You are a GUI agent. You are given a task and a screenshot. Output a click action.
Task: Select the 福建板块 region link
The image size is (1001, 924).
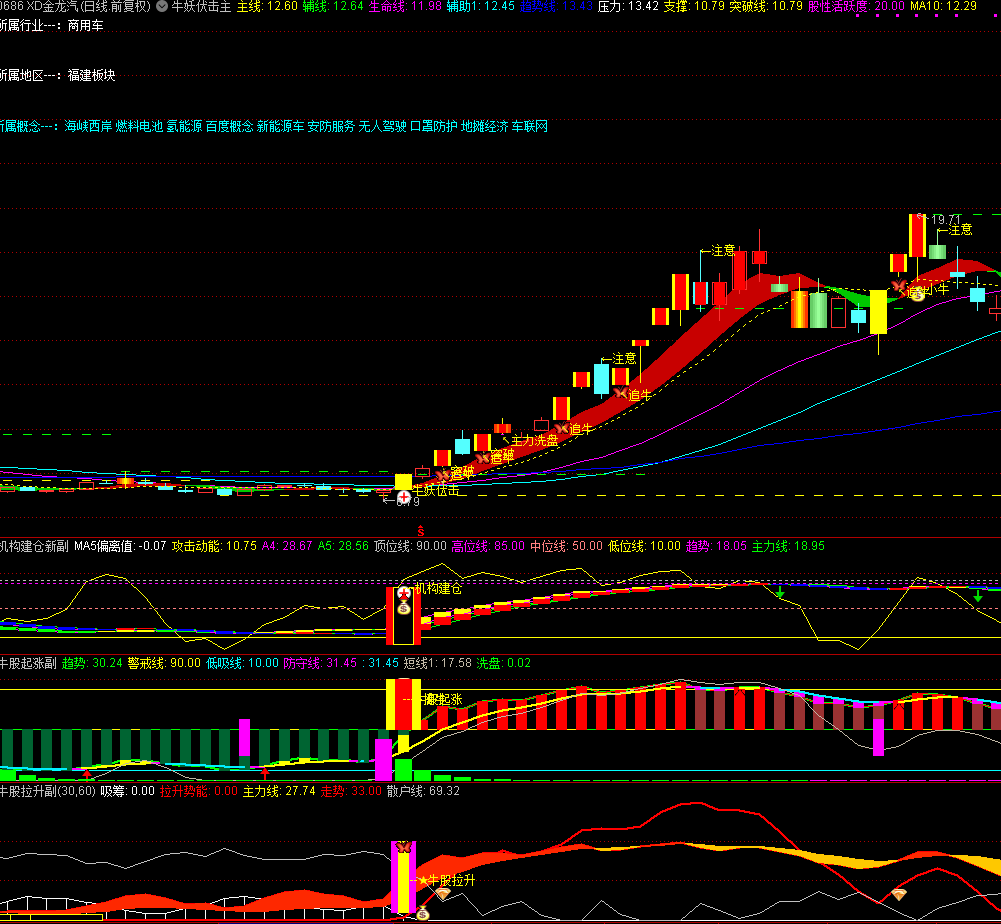coord(92,75)
